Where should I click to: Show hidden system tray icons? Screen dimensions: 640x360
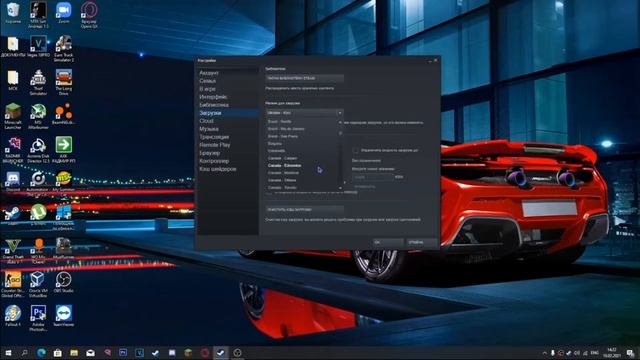click(x=544, y=353)
